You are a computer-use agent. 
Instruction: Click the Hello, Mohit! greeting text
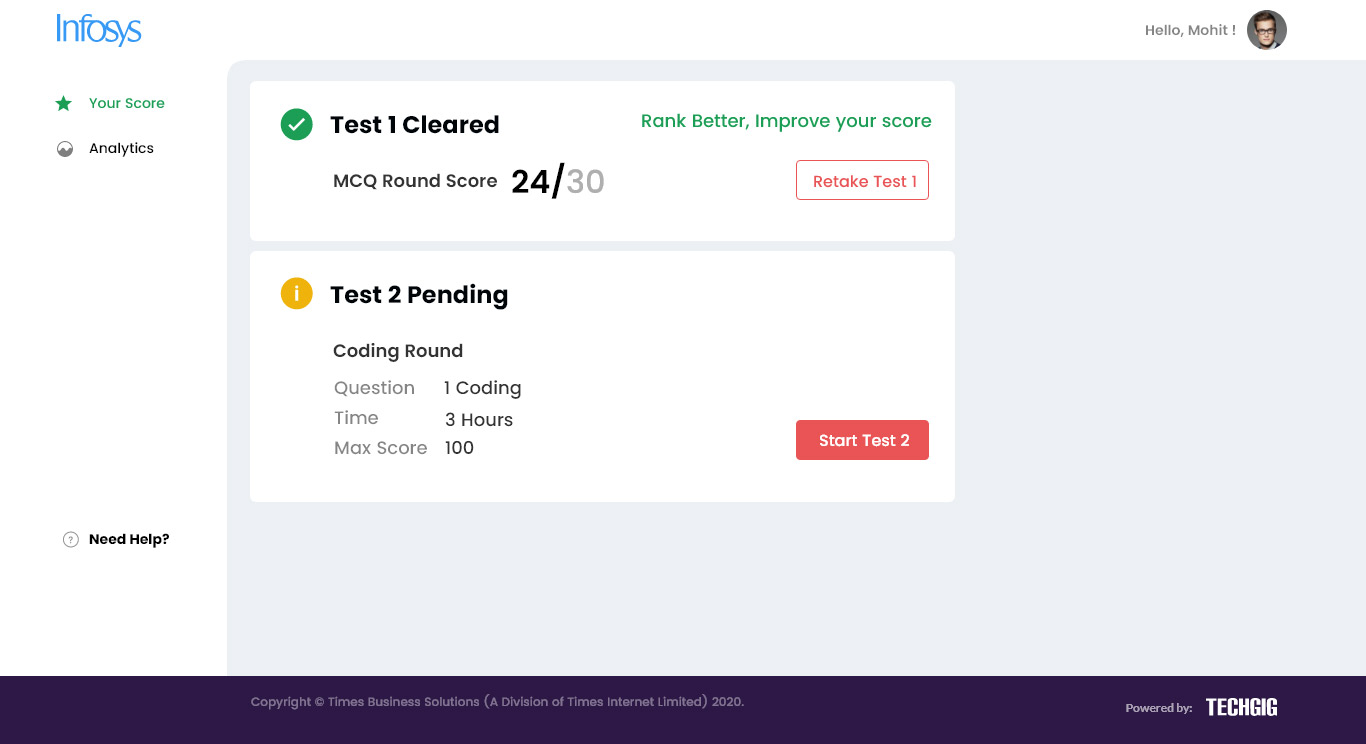coord(1190,30)
